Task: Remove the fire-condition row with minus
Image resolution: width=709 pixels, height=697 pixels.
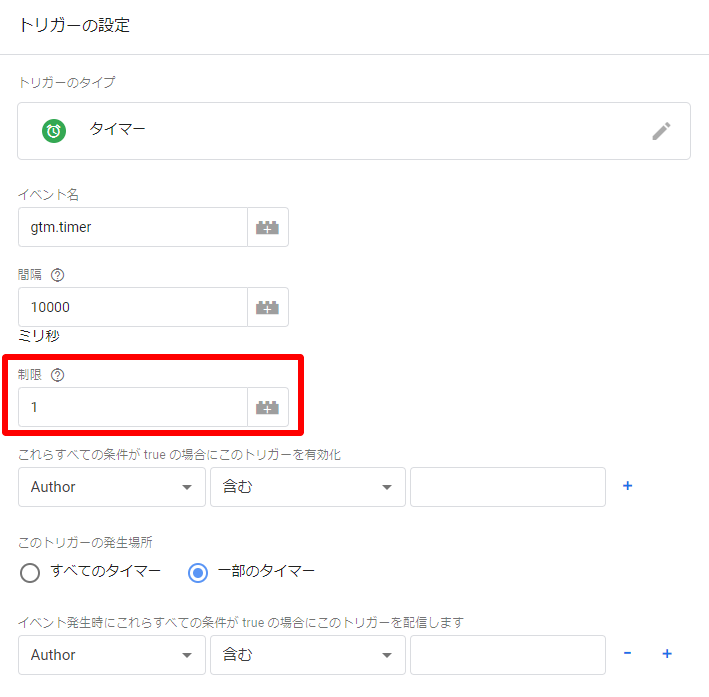Action: pos(627,653)
